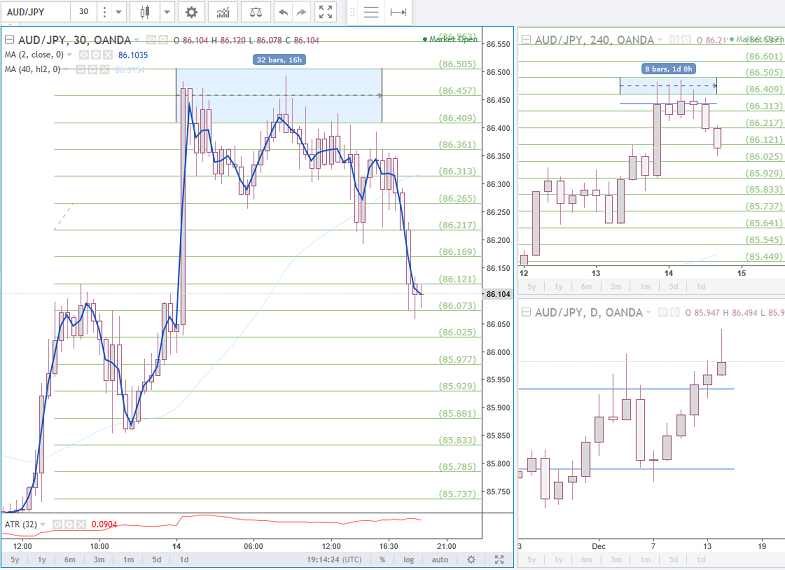
Task: Open settings for AUD/JPY D series
Action: 675,312
